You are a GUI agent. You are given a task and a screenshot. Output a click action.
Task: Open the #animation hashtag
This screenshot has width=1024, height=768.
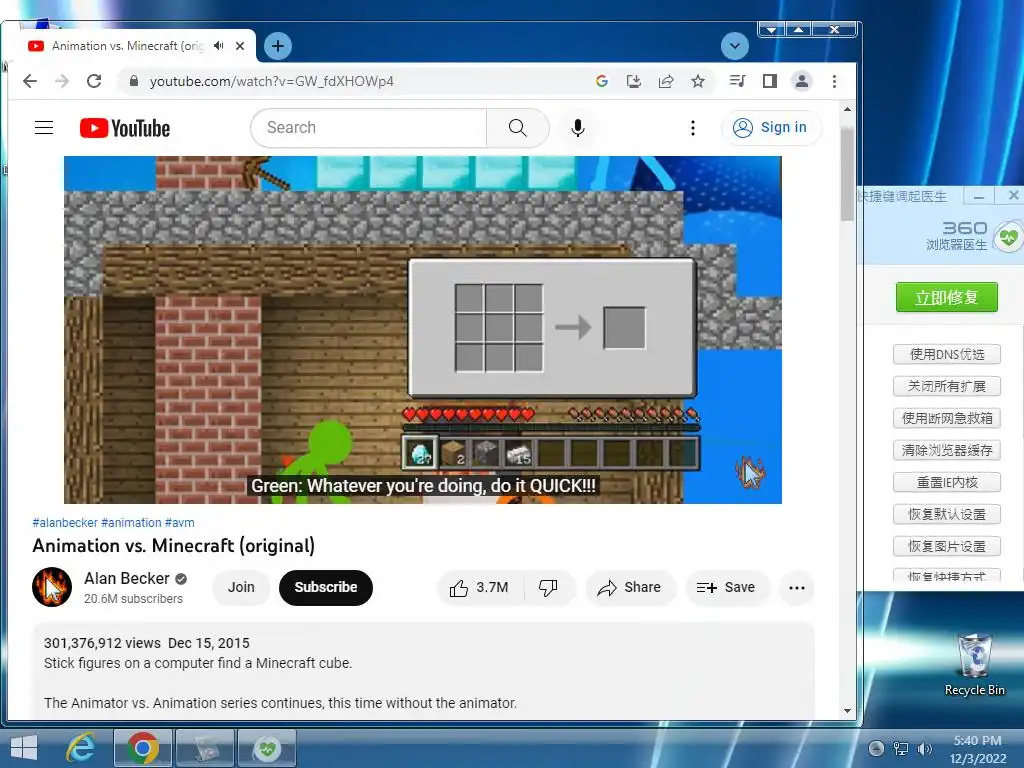[x=131, y=522]
